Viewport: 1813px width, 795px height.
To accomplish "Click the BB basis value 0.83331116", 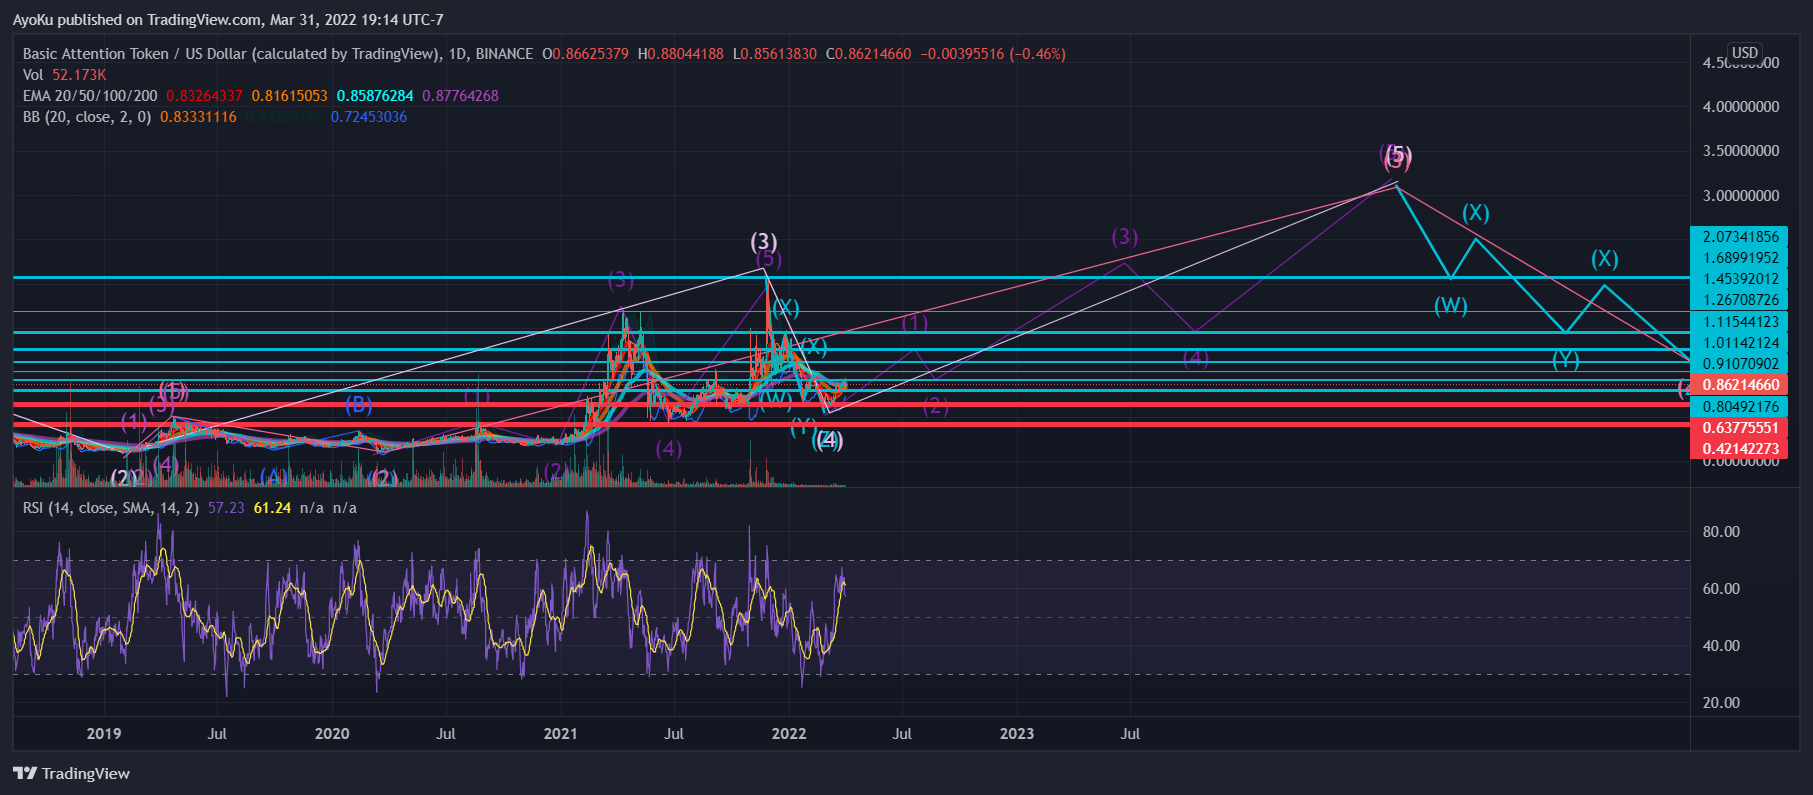I will tap(198, 117).
